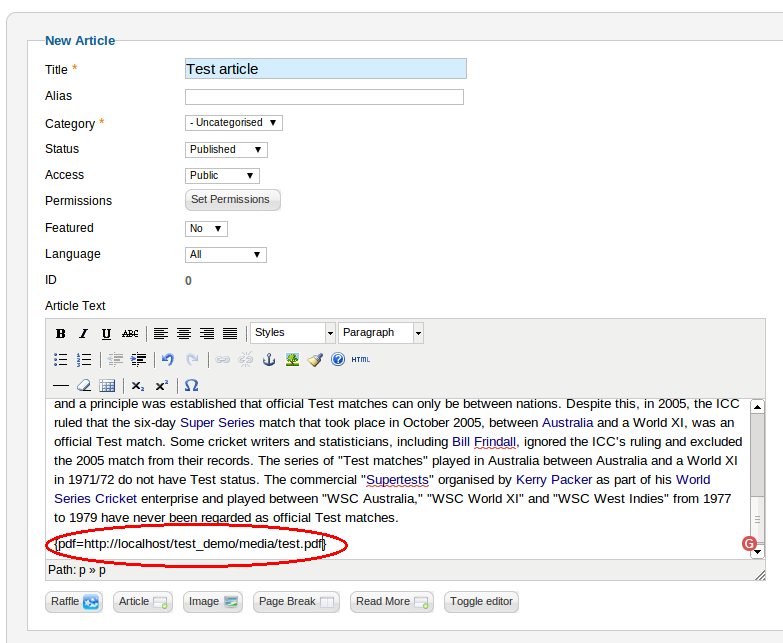Click the Alias input field
The height and width of the screenshot is (643, 783).
(324, 97)
